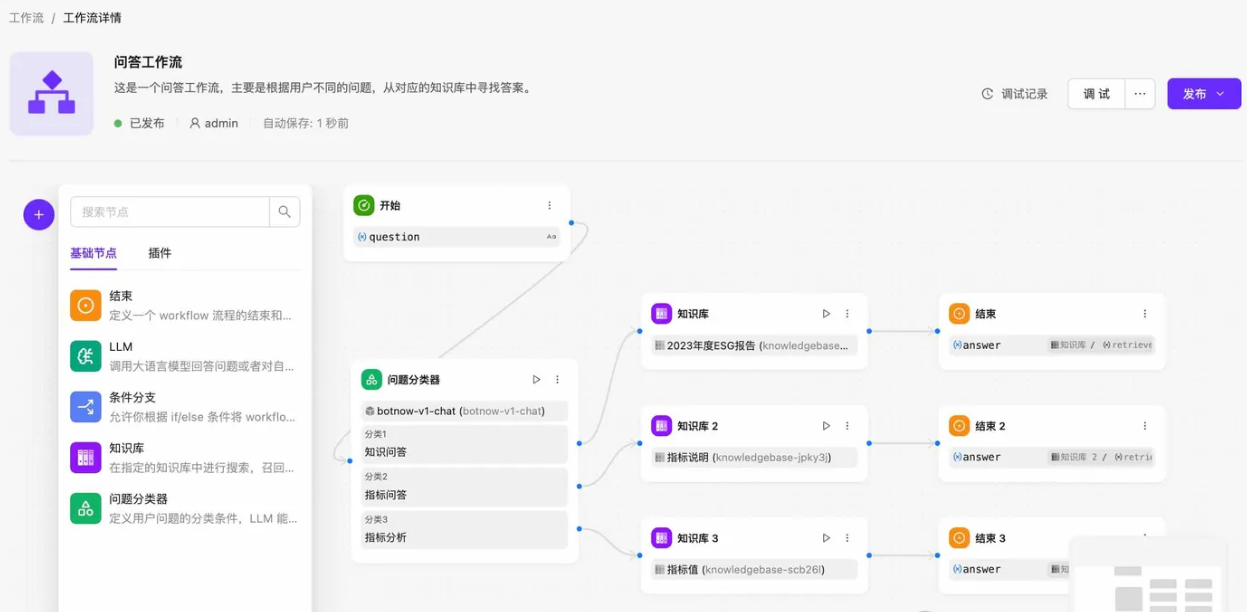1247x612 pixels.
Task: Click the answer row in 结束 3 node
Action: click(1010, 569)
